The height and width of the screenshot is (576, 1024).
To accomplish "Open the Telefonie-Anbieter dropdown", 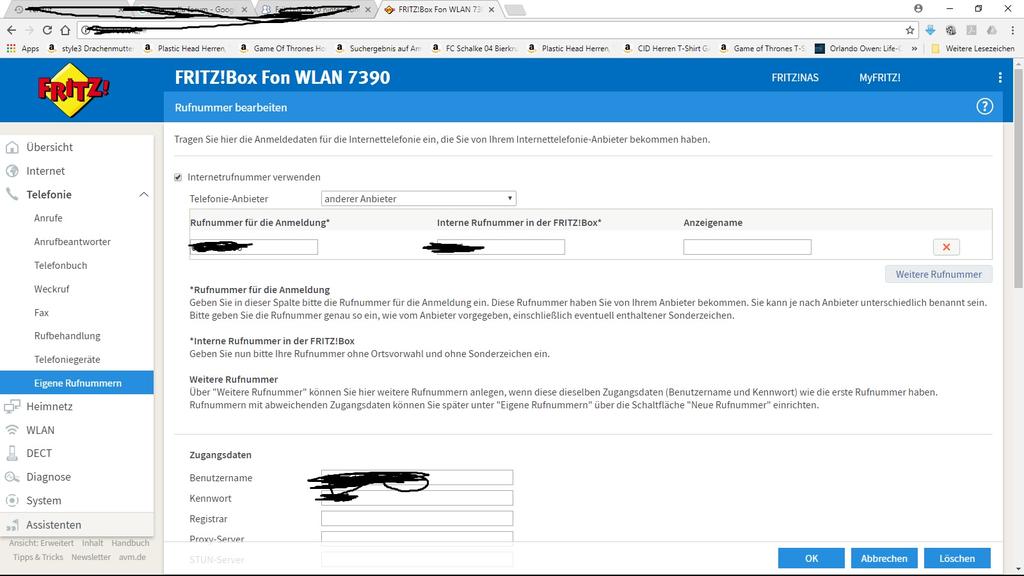I will coord(418,199).
